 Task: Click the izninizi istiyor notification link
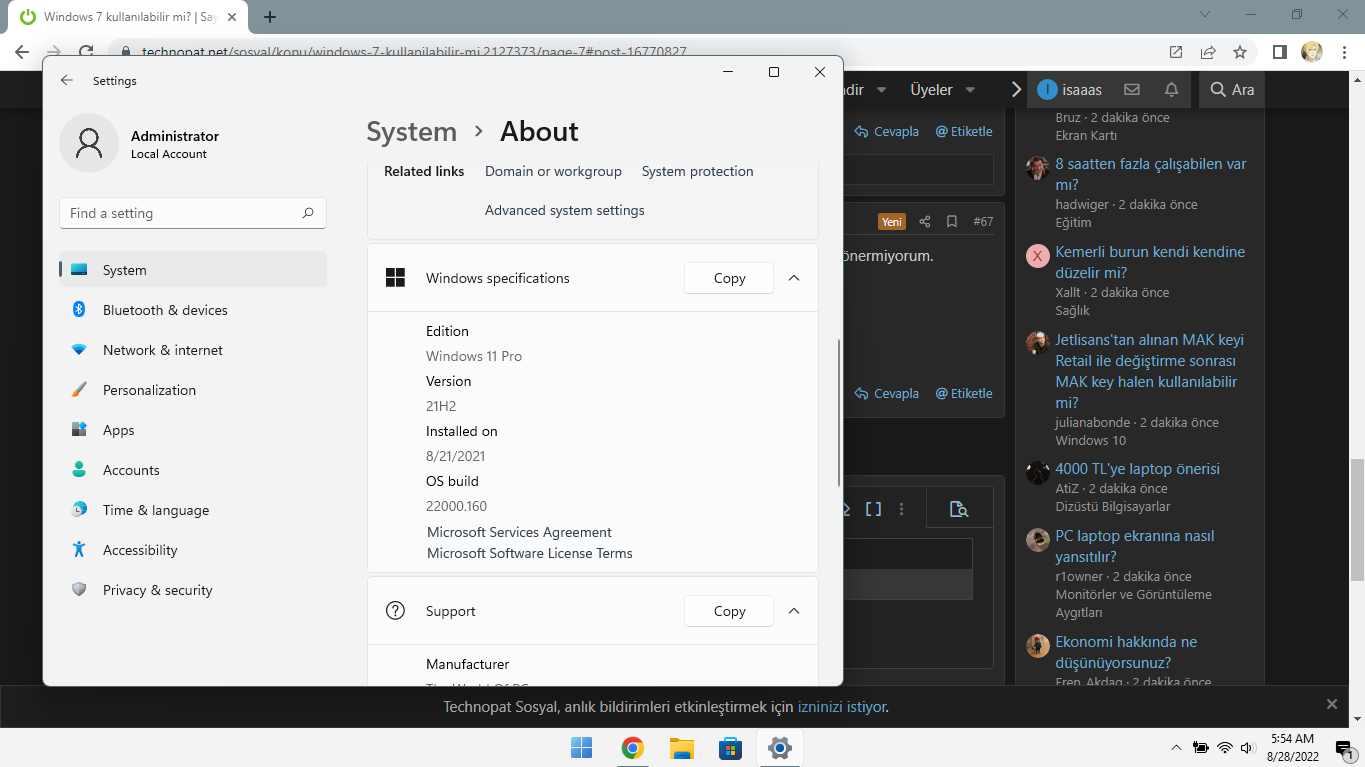tap(842, 707)
